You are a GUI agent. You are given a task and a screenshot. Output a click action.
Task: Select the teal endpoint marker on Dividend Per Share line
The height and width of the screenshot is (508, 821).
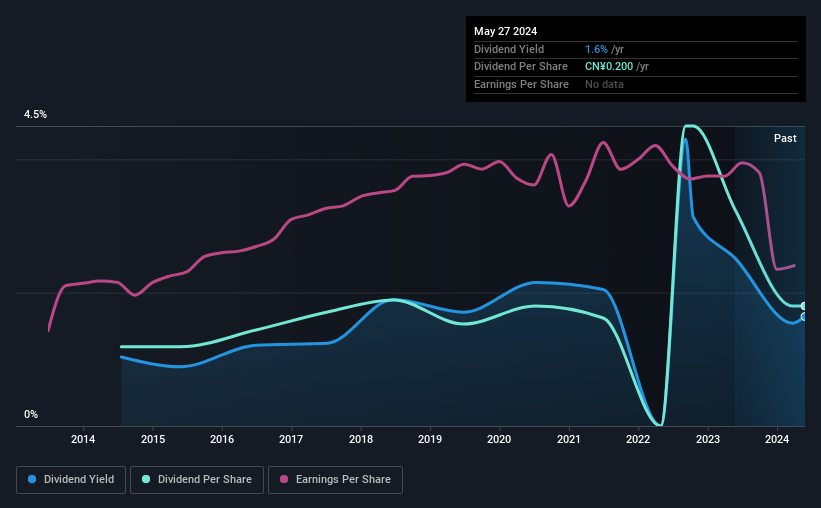(x=803, y=306)
